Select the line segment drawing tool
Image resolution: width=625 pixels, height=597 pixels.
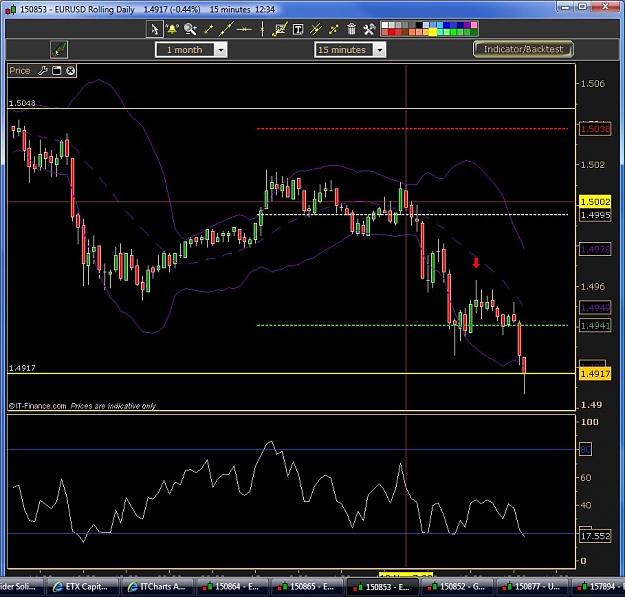(x=208, y=29)
